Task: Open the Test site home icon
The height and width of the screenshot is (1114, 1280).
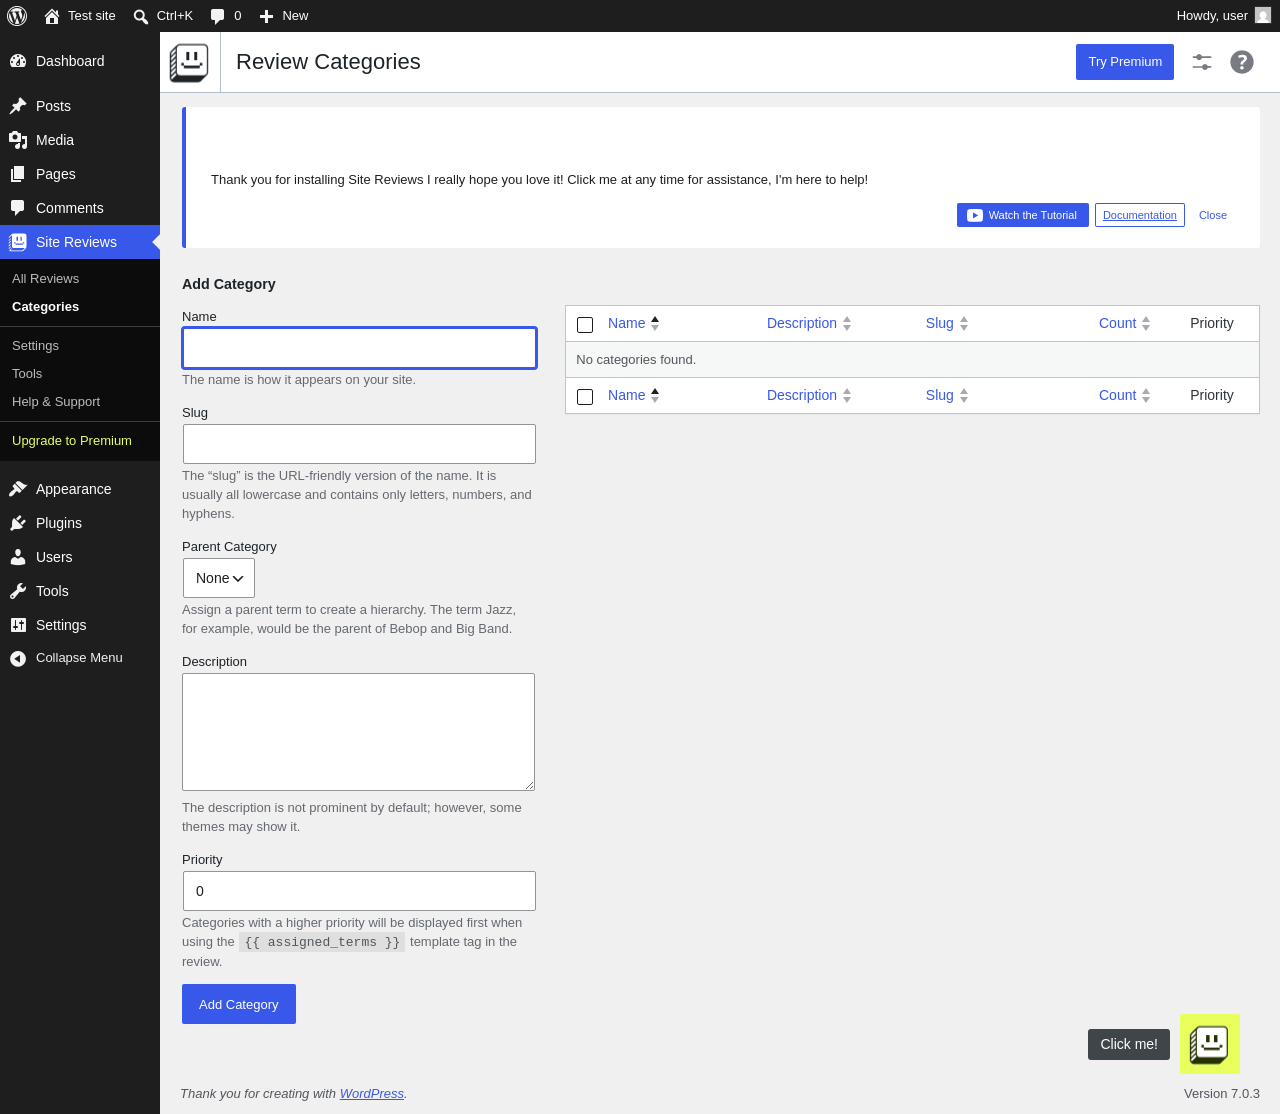Action: tap(52, 16)
